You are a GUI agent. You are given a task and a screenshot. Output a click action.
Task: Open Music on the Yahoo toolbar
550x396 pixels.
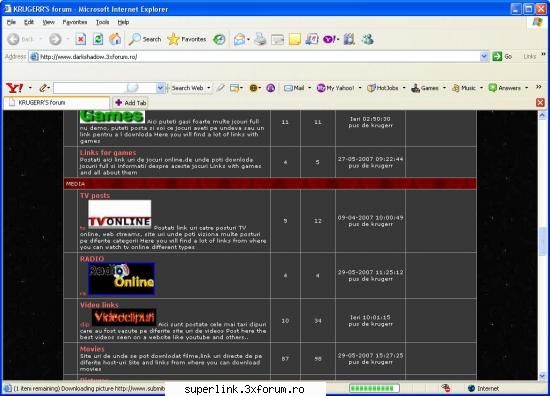464,88
